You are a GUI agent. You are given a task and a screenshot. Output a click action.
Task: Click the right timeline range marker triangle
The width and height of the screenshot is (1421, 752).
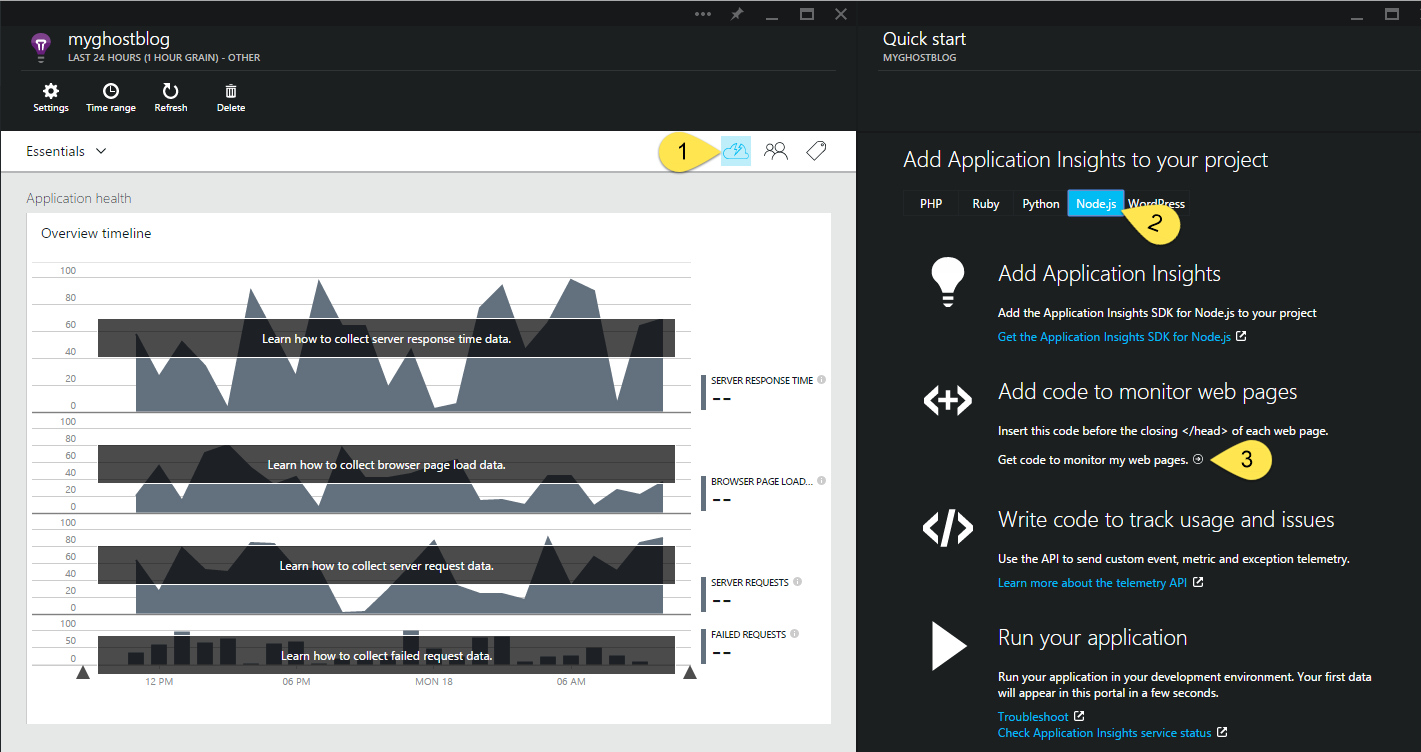point(689,673)
